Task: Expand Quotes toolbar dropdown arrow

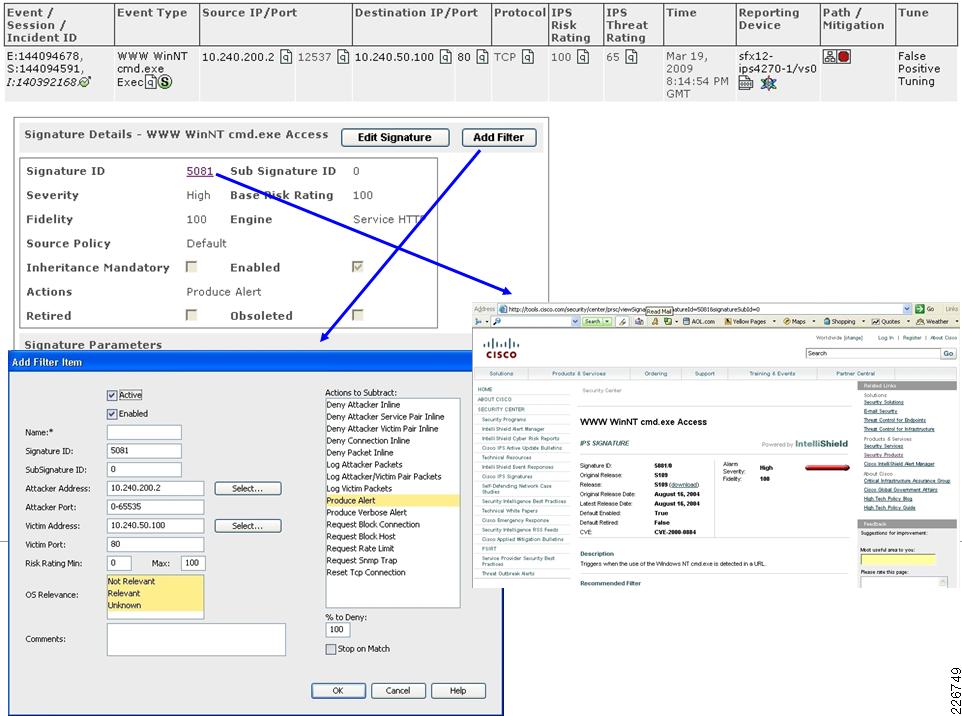Action: tap(907, 321)
